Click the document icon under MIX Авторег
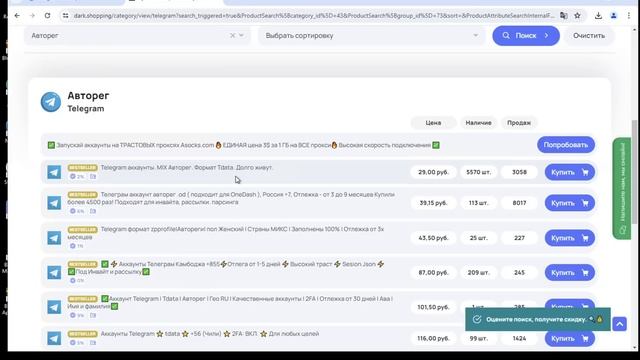The width and height of the screenshot is (640, 360). [93, 177]
